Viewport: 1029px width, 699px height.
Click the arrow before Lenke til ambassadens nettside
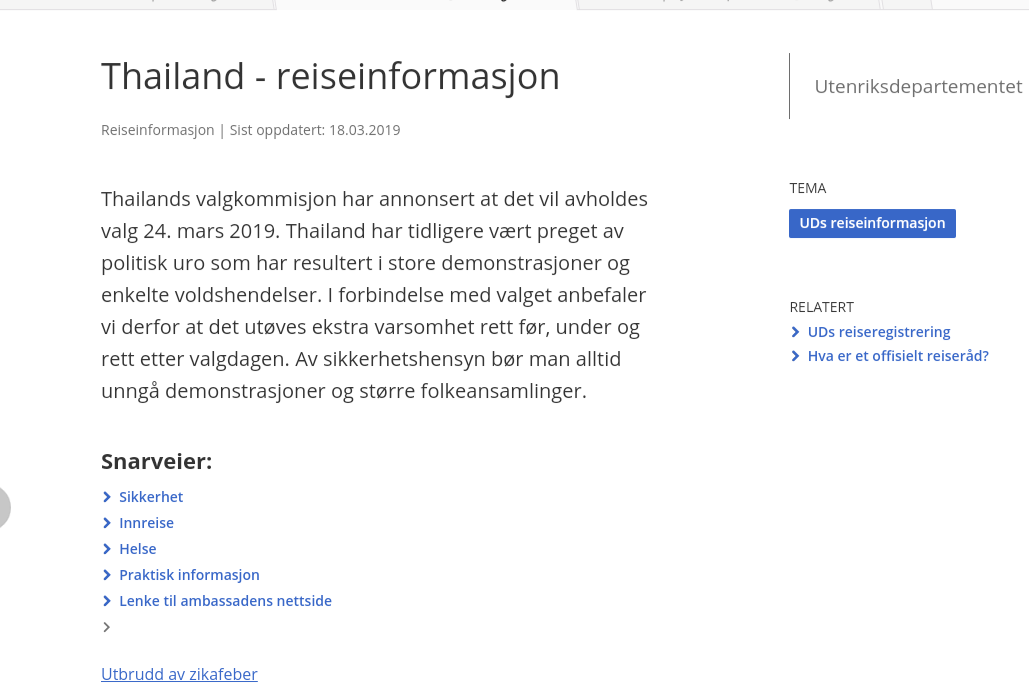click(107, 601)
